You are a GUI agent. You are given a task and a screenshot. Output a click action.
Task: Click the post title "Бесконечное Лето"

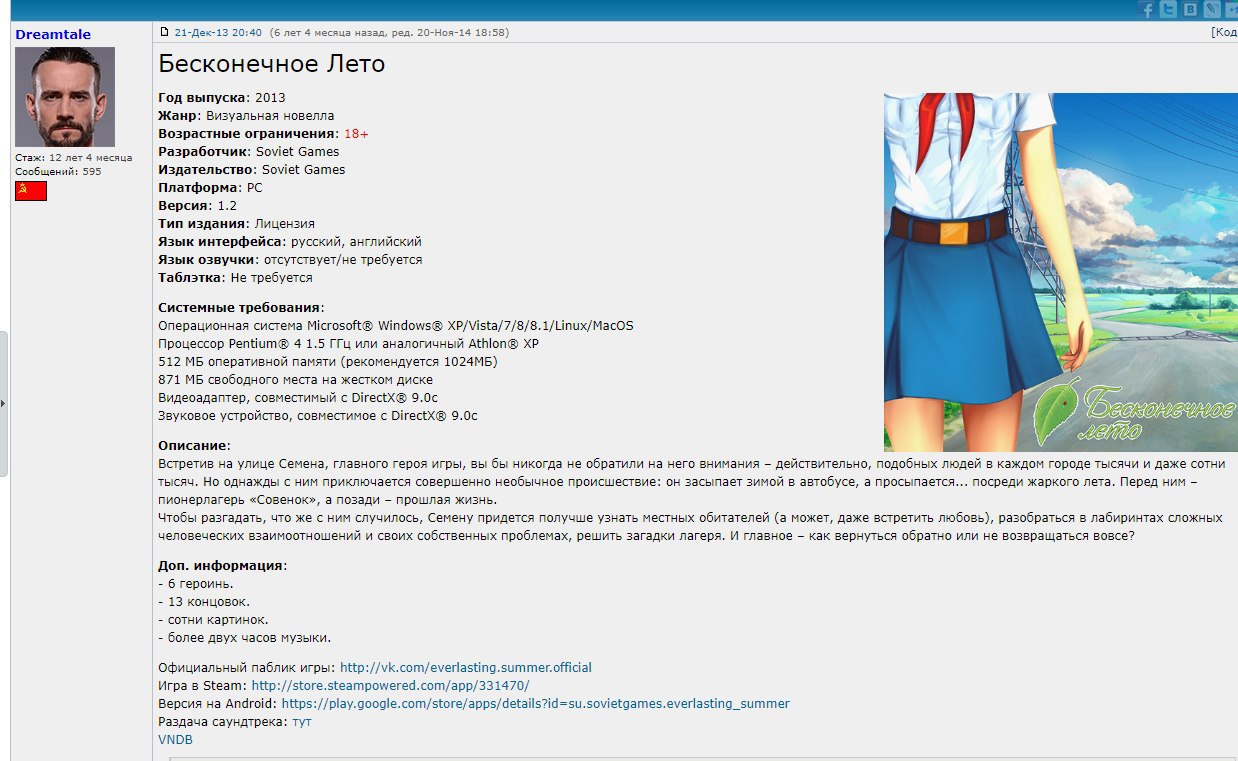click(x=272, y=64)
